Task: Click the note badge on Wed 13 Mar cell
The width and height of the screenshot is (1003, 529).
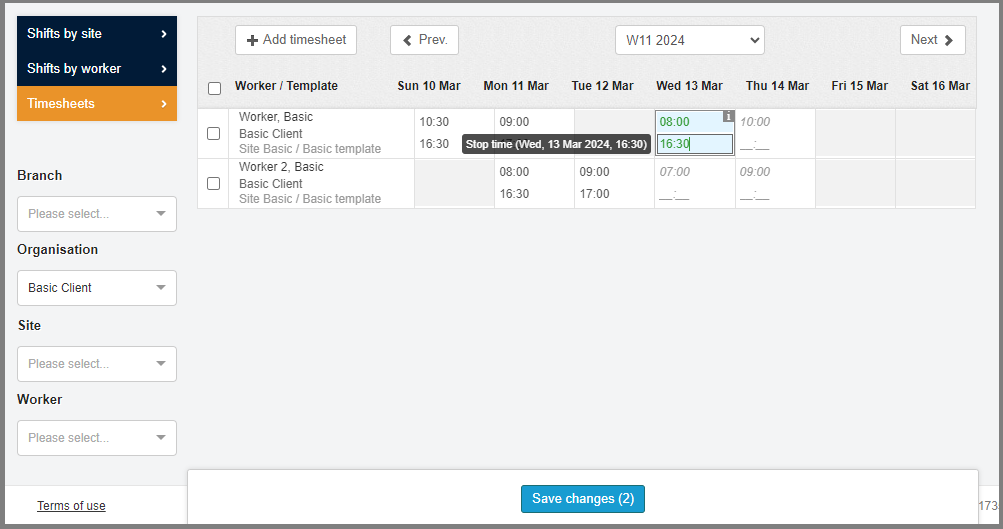Action: coord(728,117)
